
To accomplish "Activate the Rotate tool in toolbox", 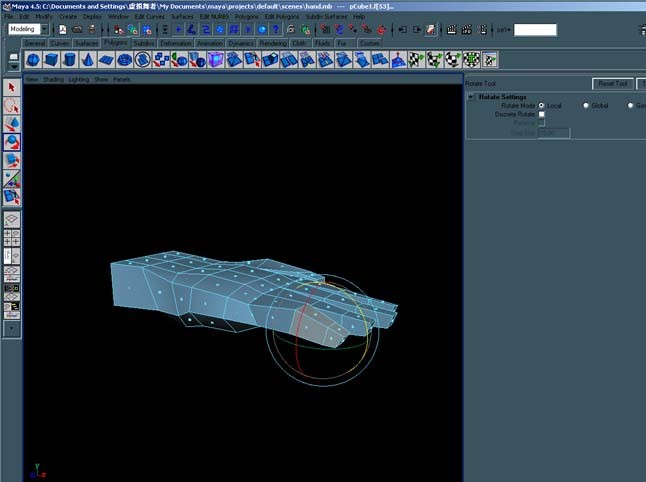I will point(12,142).
